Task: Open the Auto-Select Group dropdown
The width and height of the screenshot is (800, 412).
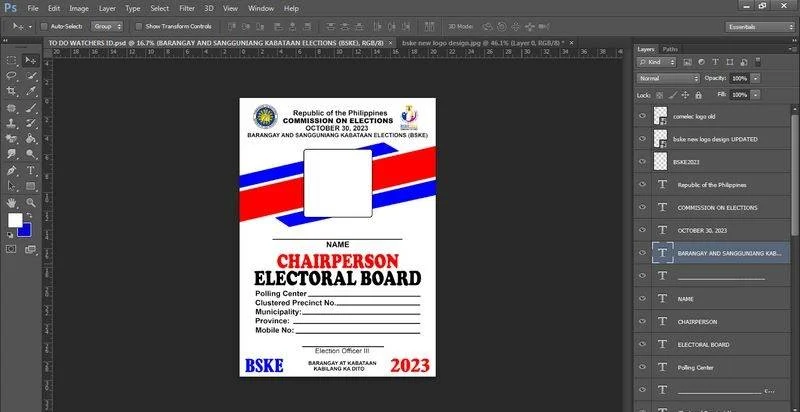Action: pyautogui.click(x=107, y=26)
